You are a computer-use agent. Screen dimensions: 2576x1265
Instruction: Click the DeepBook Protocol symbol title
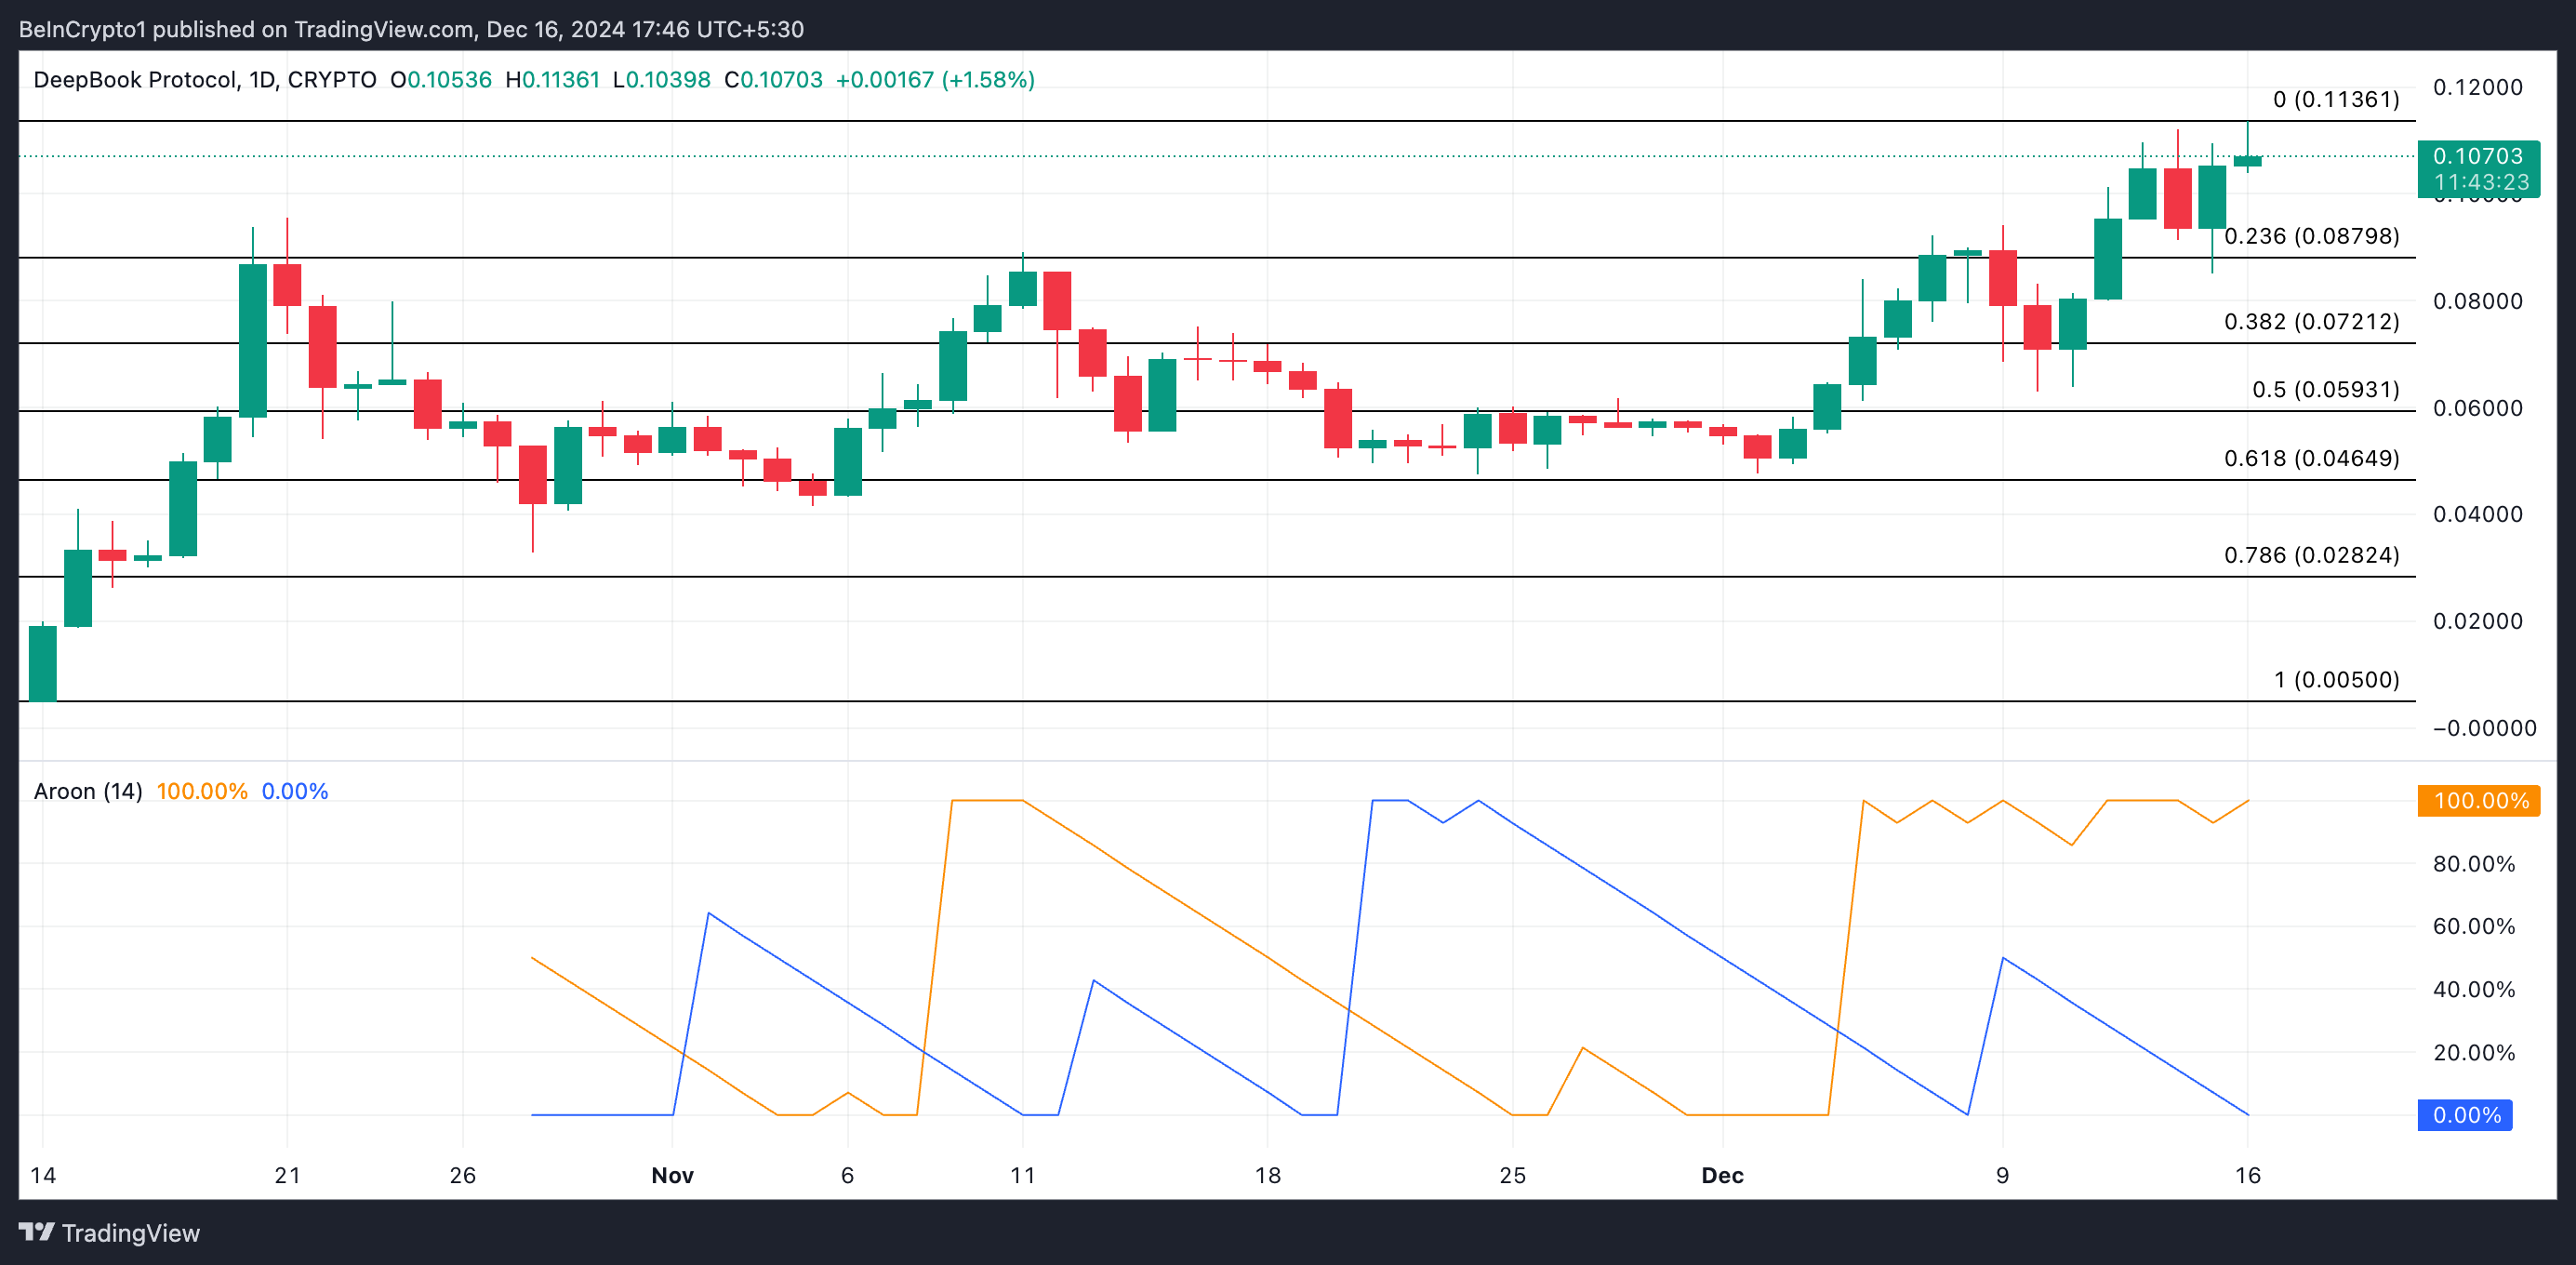pos(135,80)
